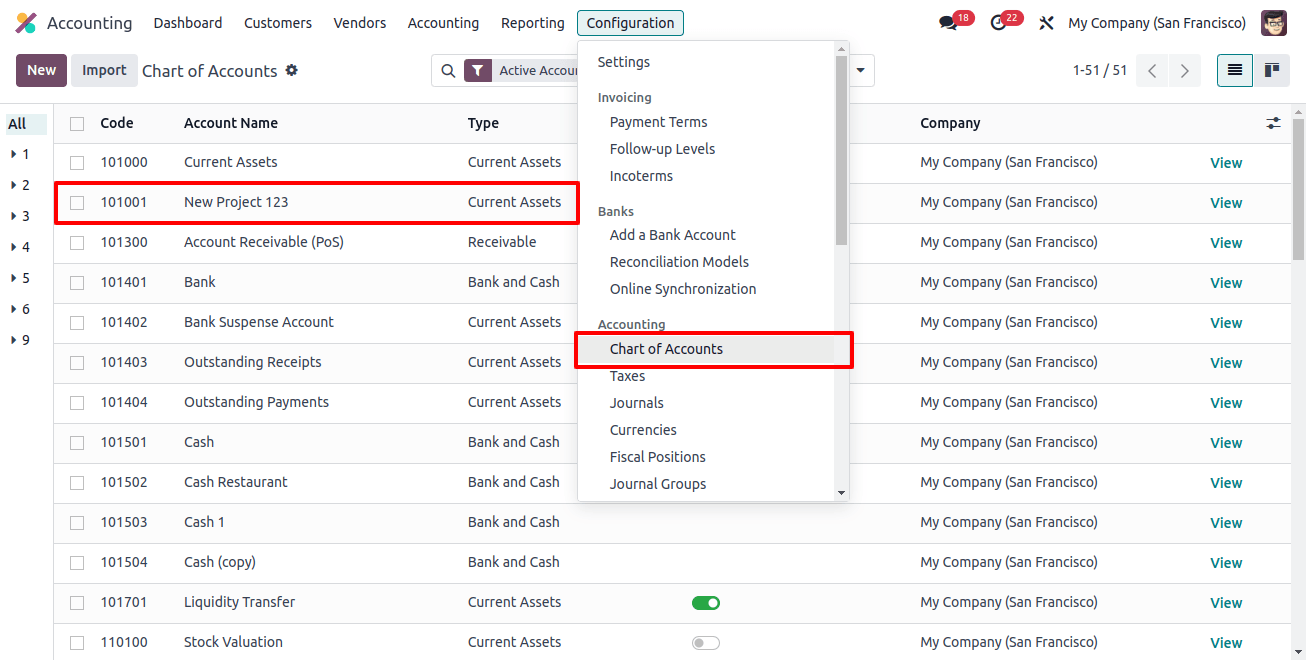Screen dimensions: 1306x660
Task: Select checkbox for New Project 123 row
Action: pos(77,203)
